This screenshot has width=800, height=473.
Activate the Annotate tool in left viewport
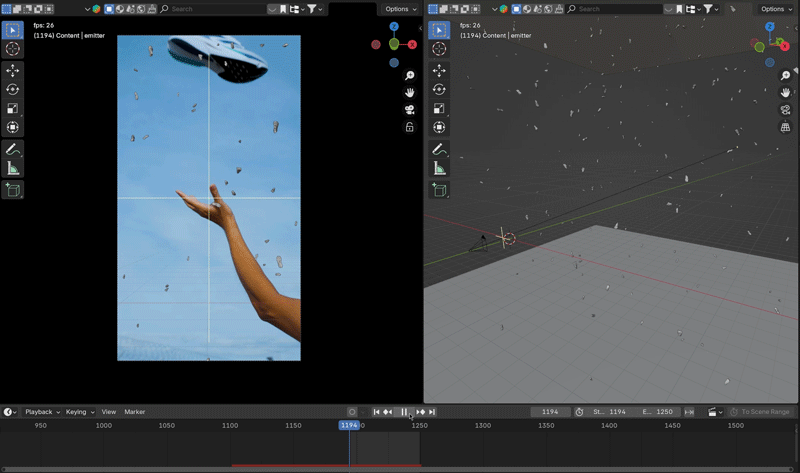point(13,149)
